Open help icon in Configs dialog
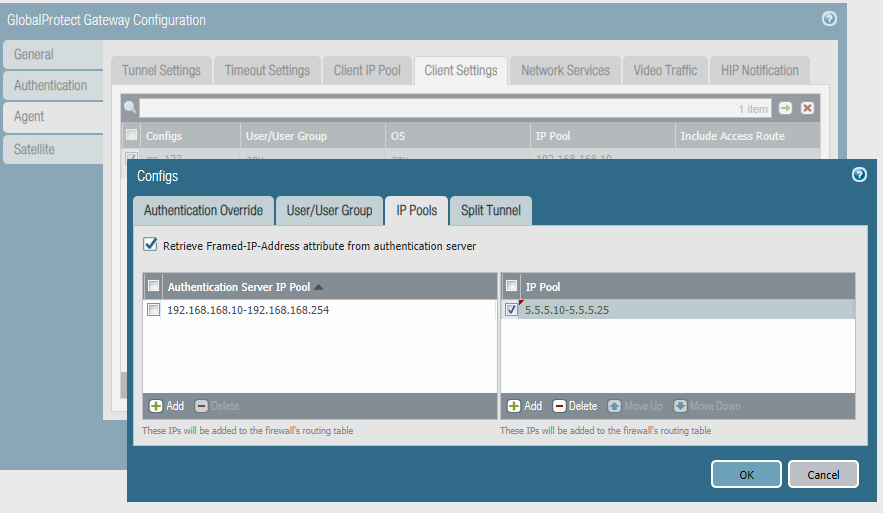883x513 pixels. coord(859,175)
